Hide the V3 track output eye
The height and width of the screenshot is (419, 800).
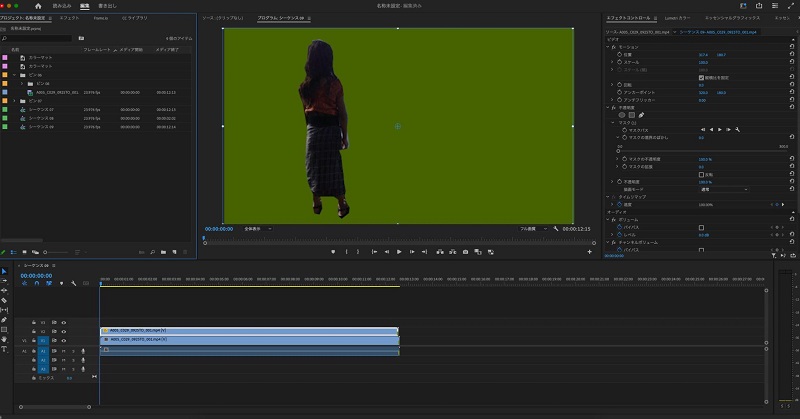pos(64,323)
